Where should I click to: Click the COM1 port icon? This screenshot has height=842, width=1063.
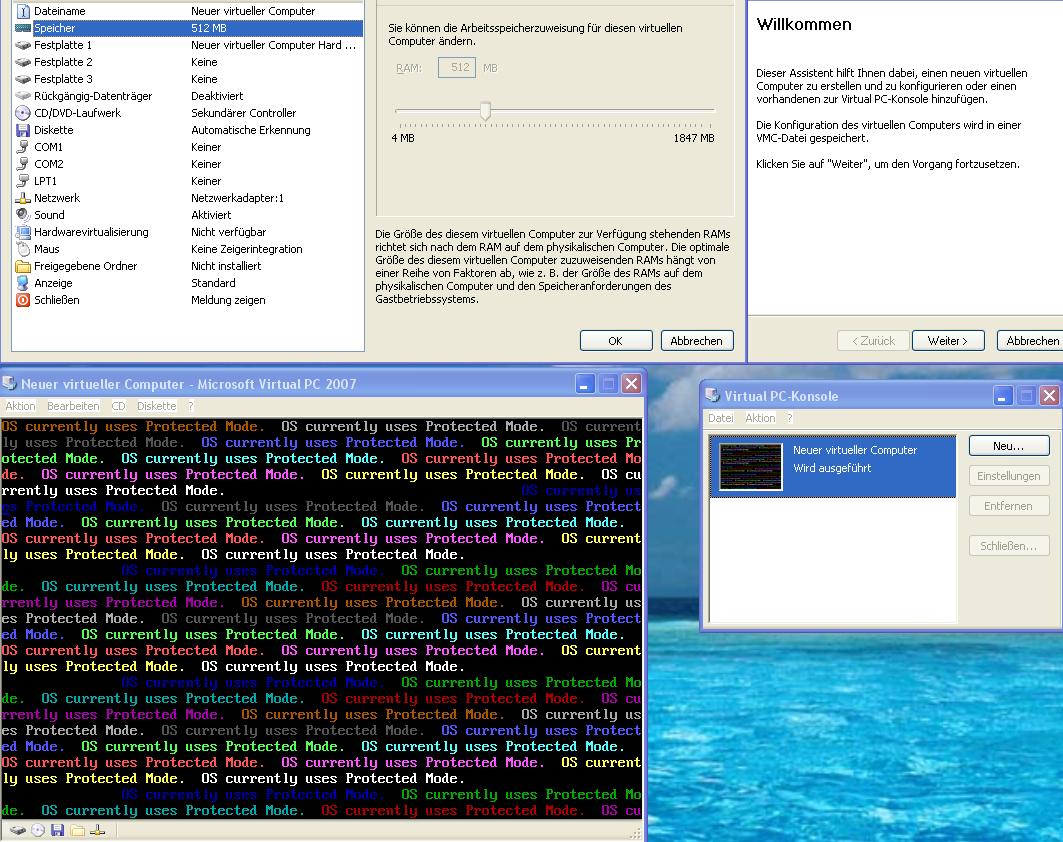click(23, 146)
